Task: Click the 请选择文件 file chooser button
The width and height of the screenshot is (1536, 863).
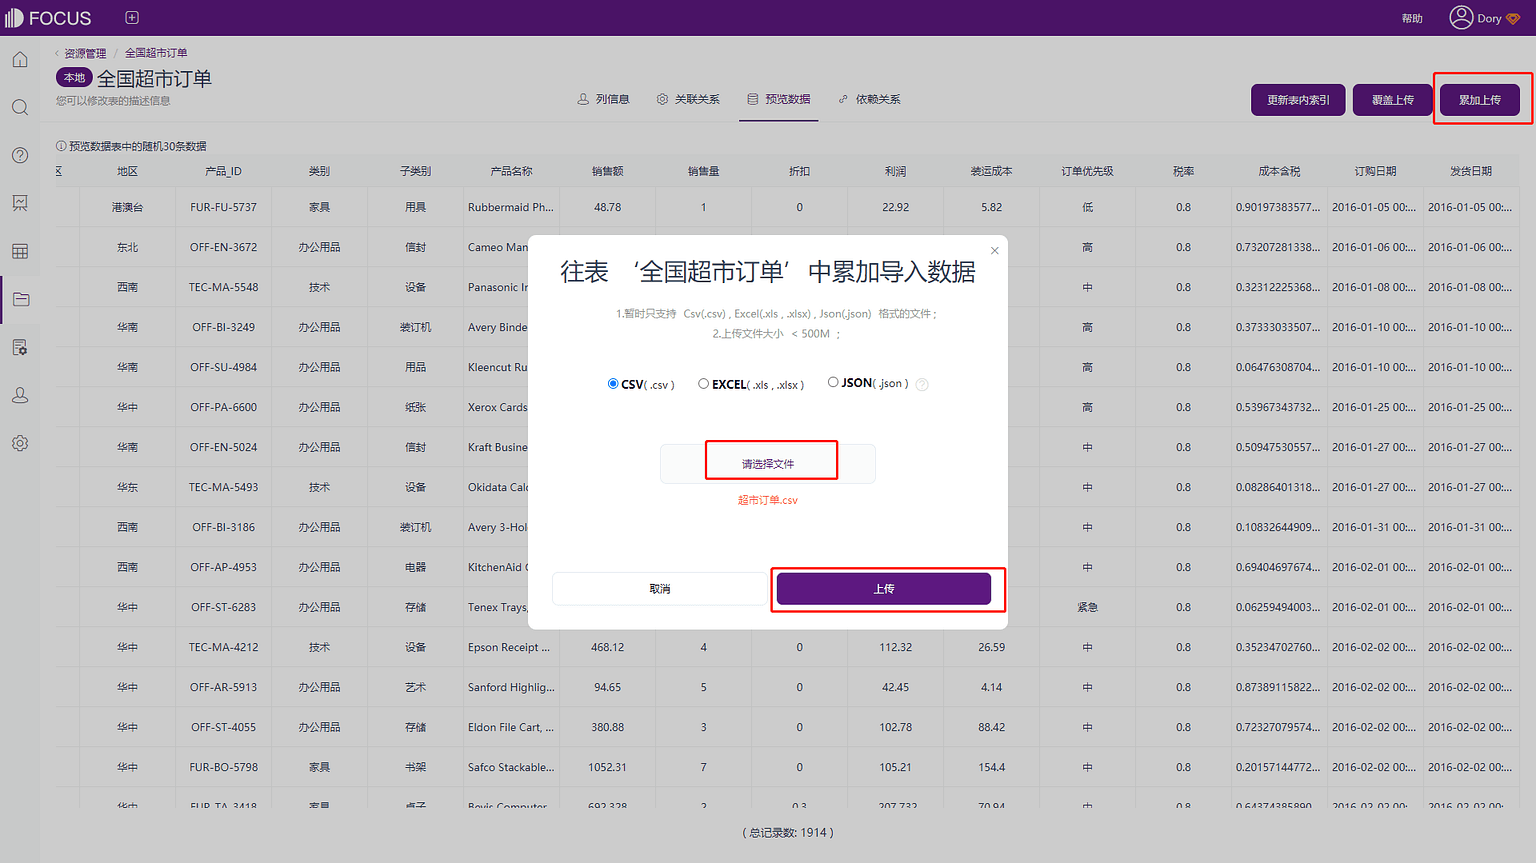Action: [x=768, y=464]
